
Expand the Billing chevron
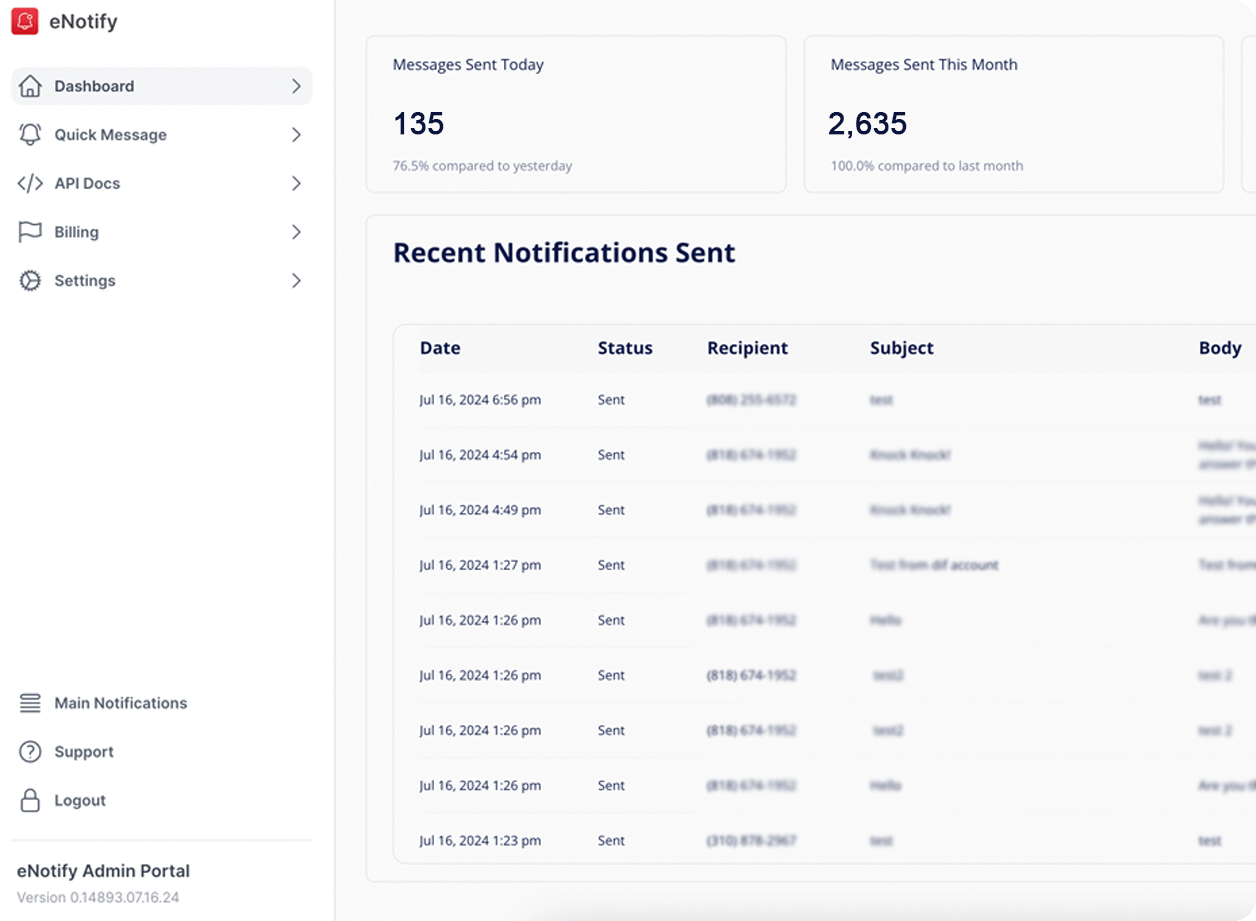click(296, 231)
